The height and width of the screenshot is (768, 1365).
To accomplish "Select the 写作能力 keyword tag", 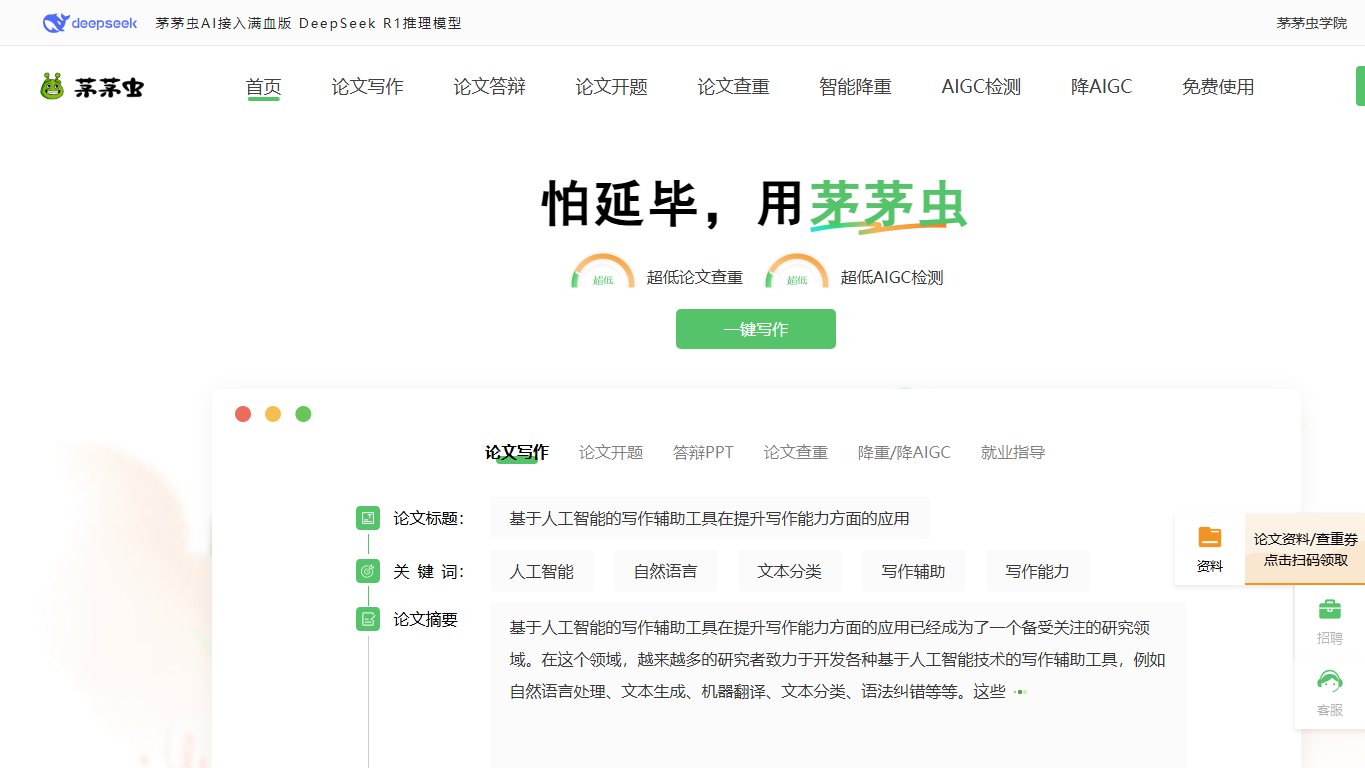I will click(x=1038, y=571).
